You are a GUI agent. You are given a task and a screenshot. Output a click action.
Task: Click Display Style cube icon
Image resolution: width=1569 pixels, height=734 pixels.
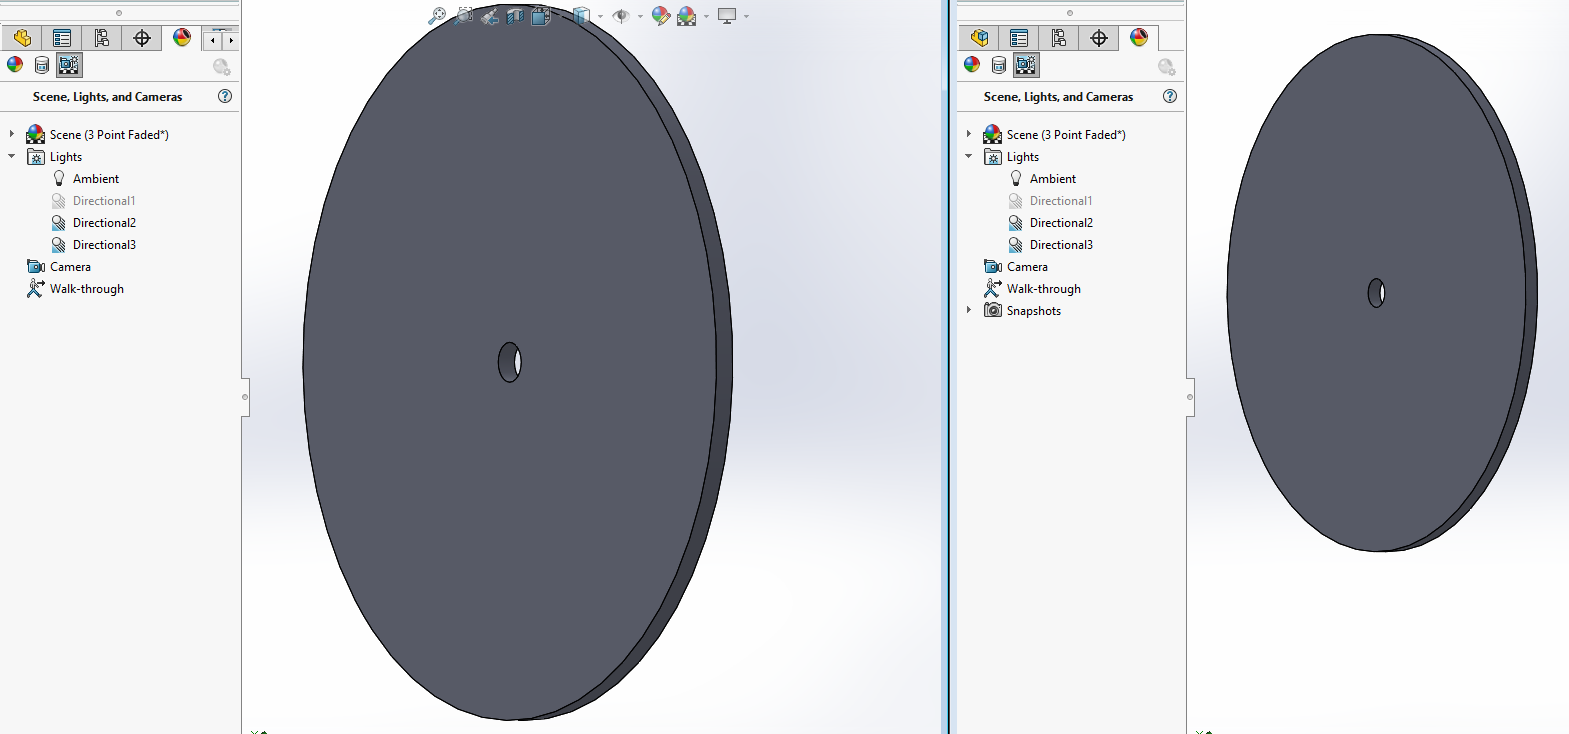[x=581, y=16]
